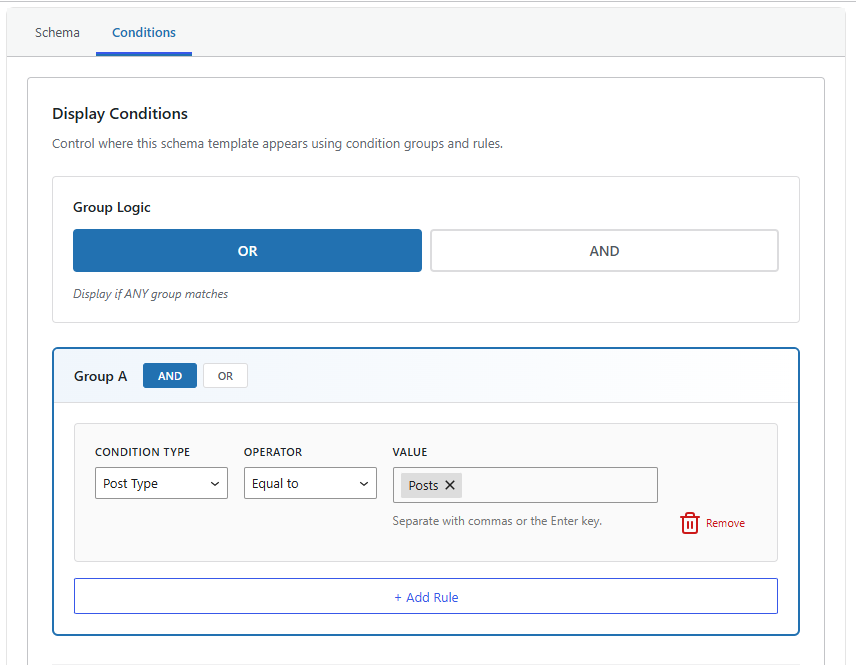Select the Group A header label

tap(100, 376)
